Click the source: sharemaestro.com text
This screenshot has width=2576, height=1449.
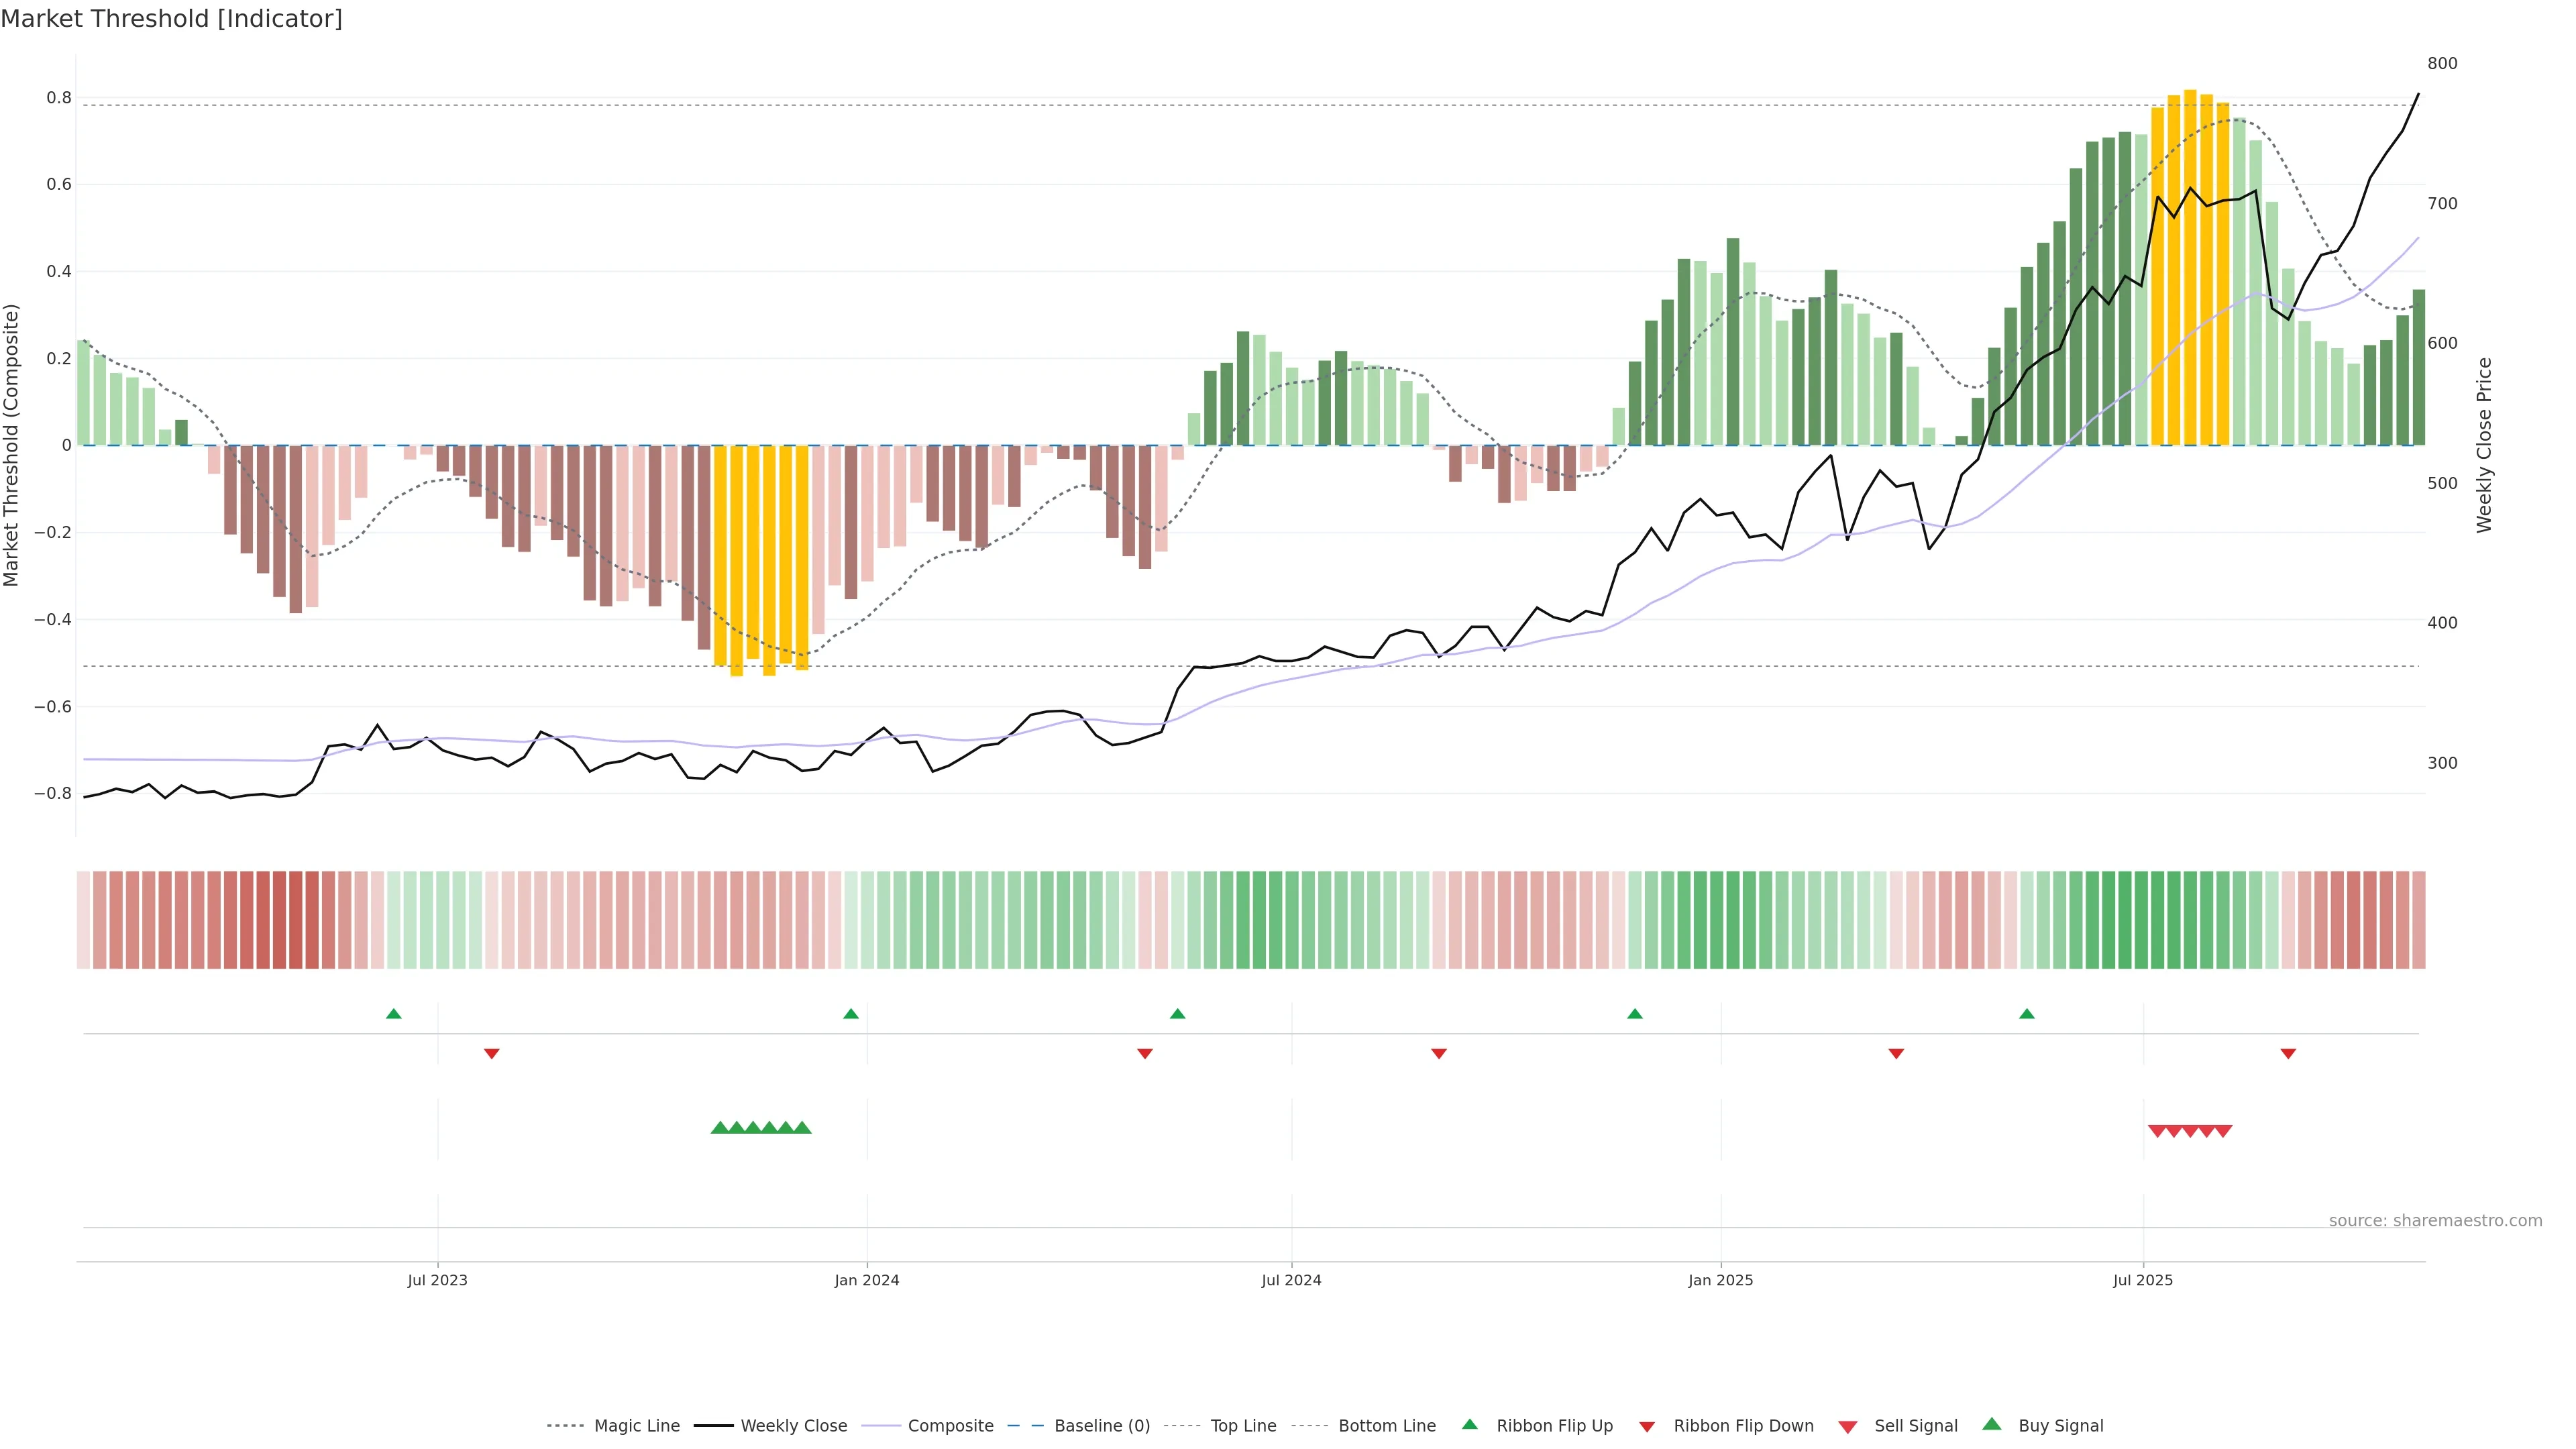tap(2435, 1221)
